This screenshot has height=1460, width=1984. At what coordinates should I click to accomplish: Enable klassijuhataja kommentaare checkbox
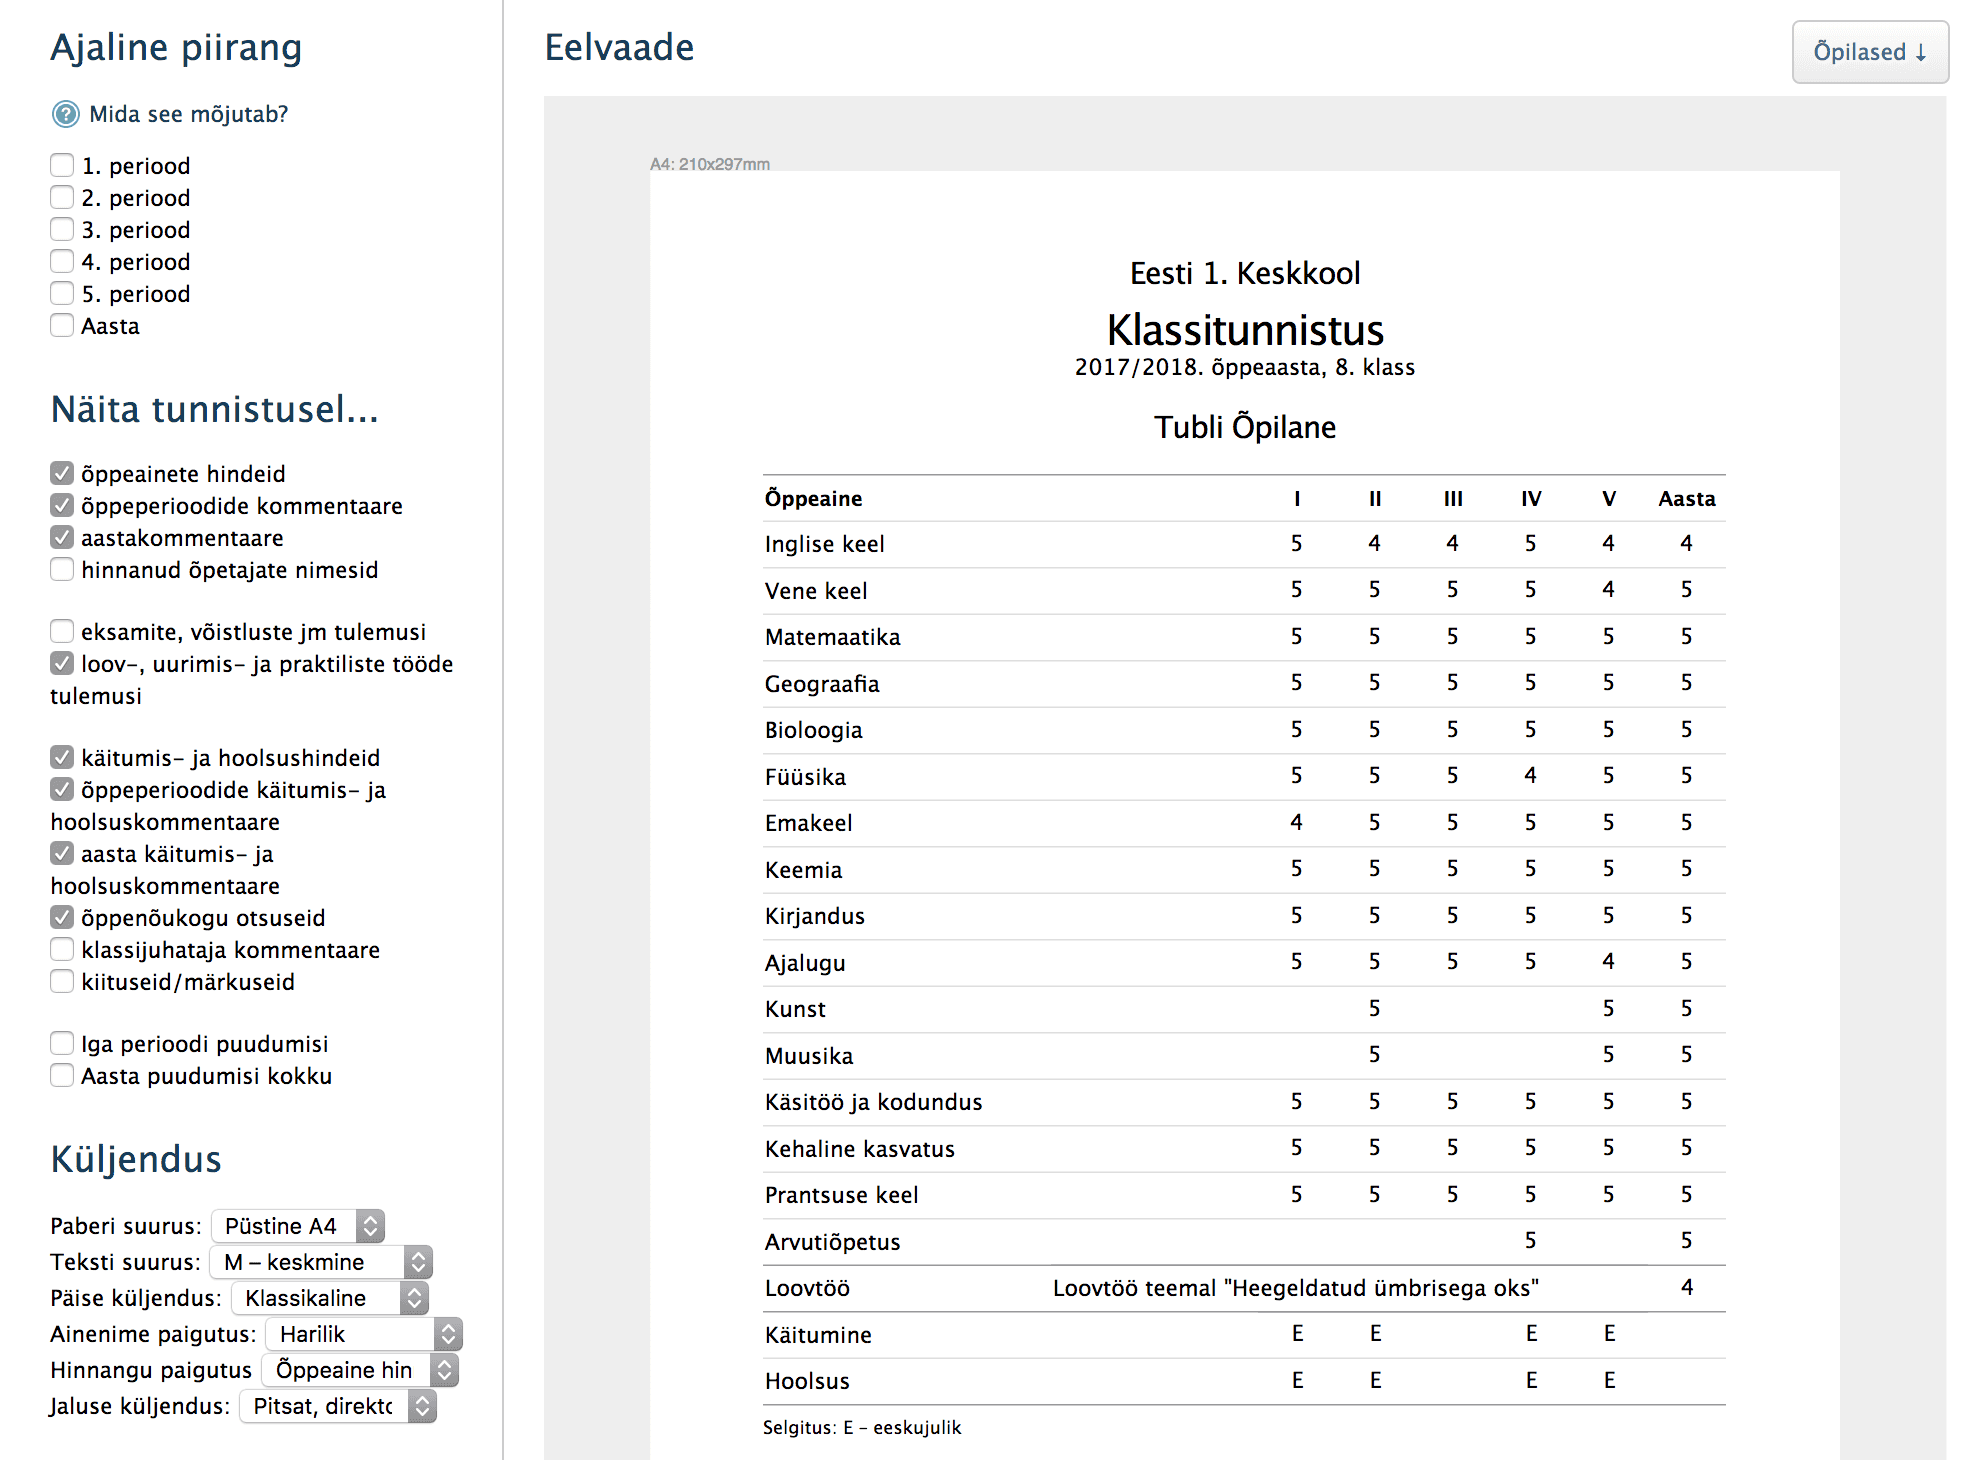tap(62, 949)
